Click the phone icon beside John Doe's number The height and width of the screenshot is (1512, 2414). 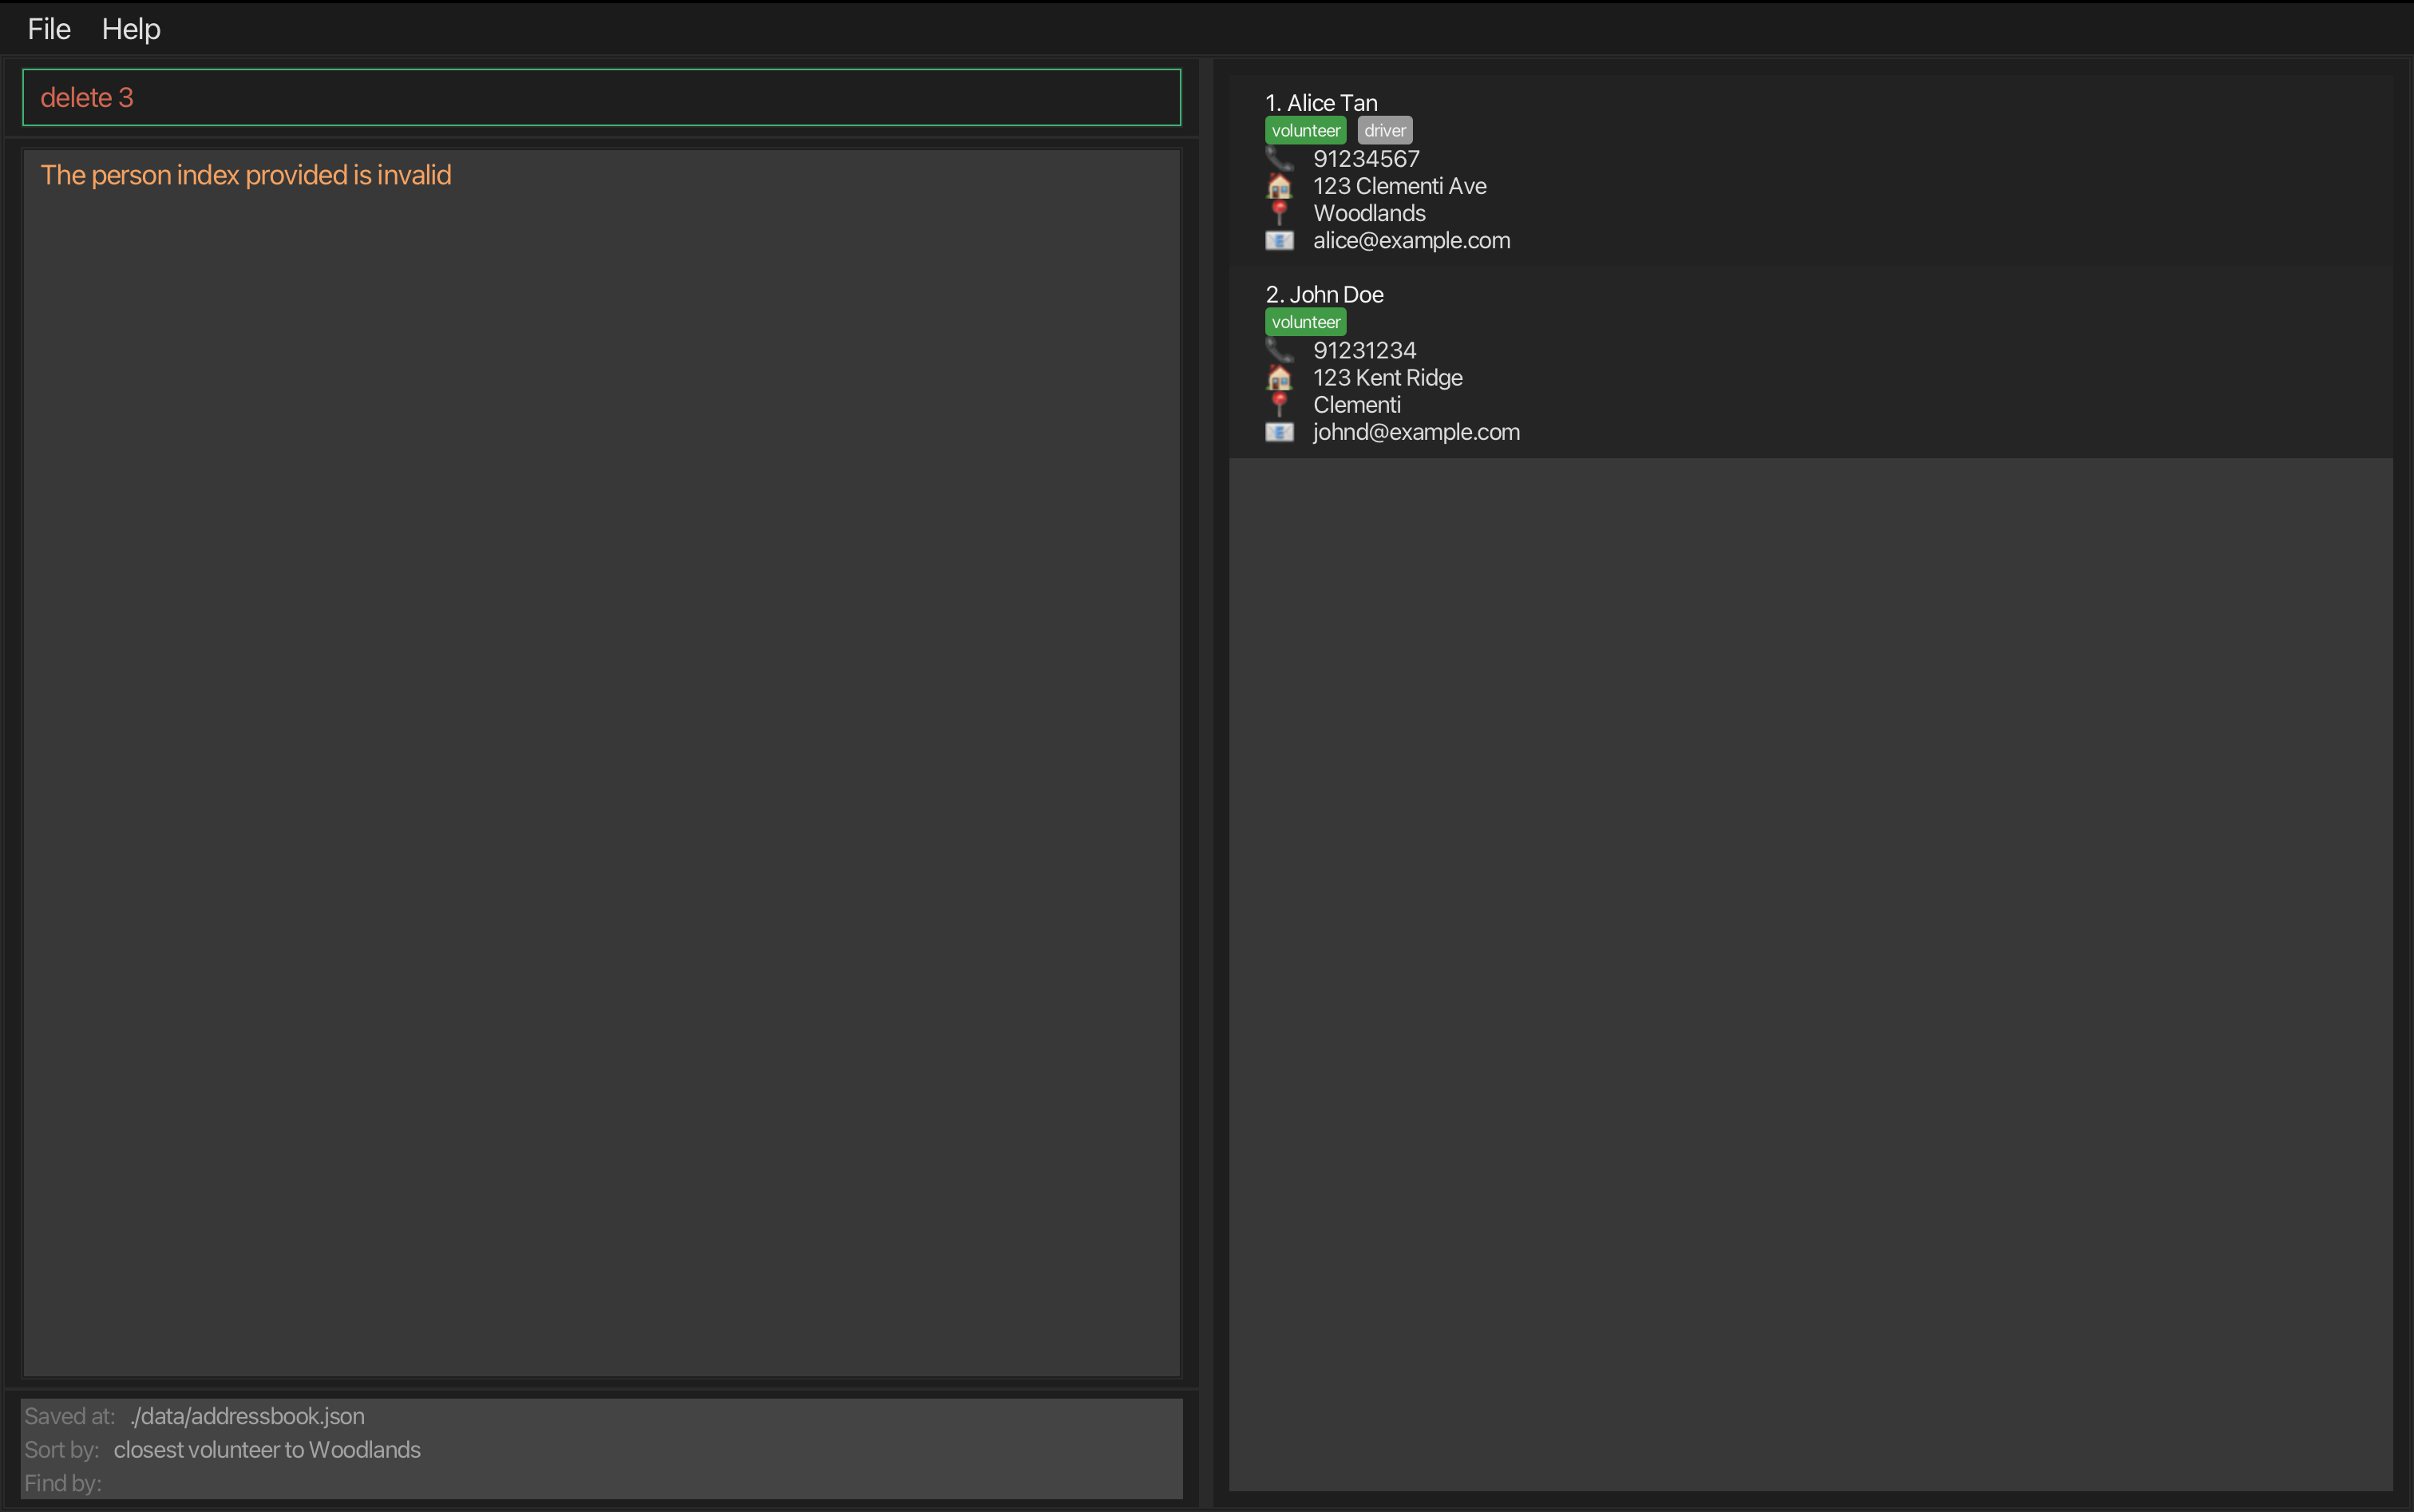point(1279,350)
